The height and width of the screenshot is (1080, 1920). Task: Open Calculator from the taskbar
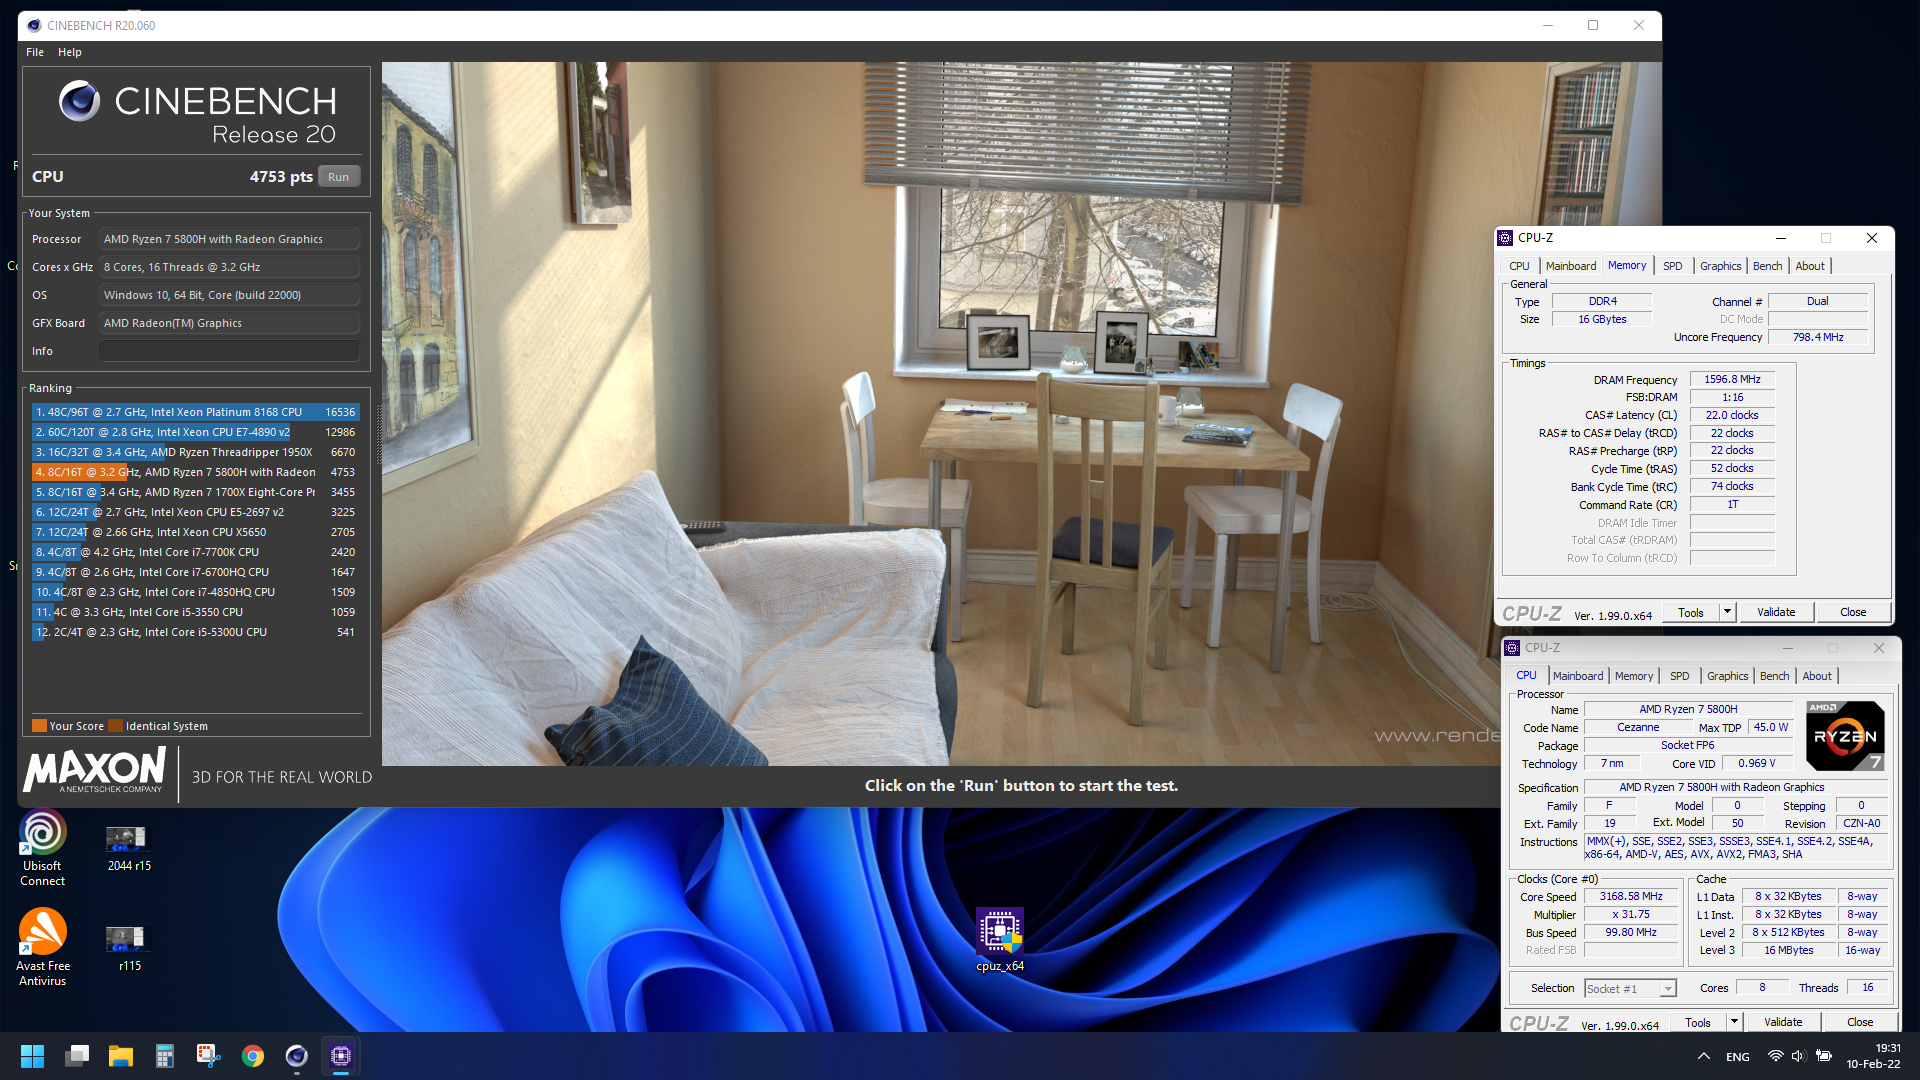(165, 1056)
